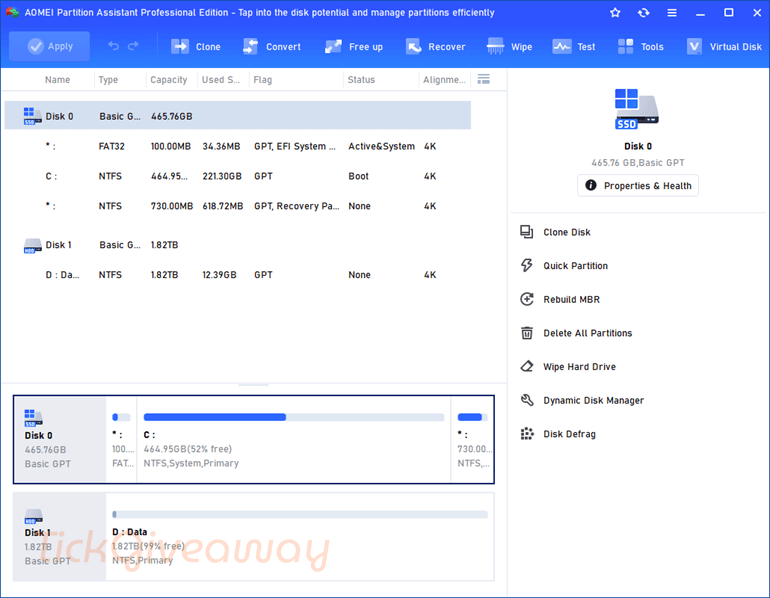Image resolution: width=770 pixels, height=598 pixels.
Task: Click the C: partition usage bar
Action: 294,417
